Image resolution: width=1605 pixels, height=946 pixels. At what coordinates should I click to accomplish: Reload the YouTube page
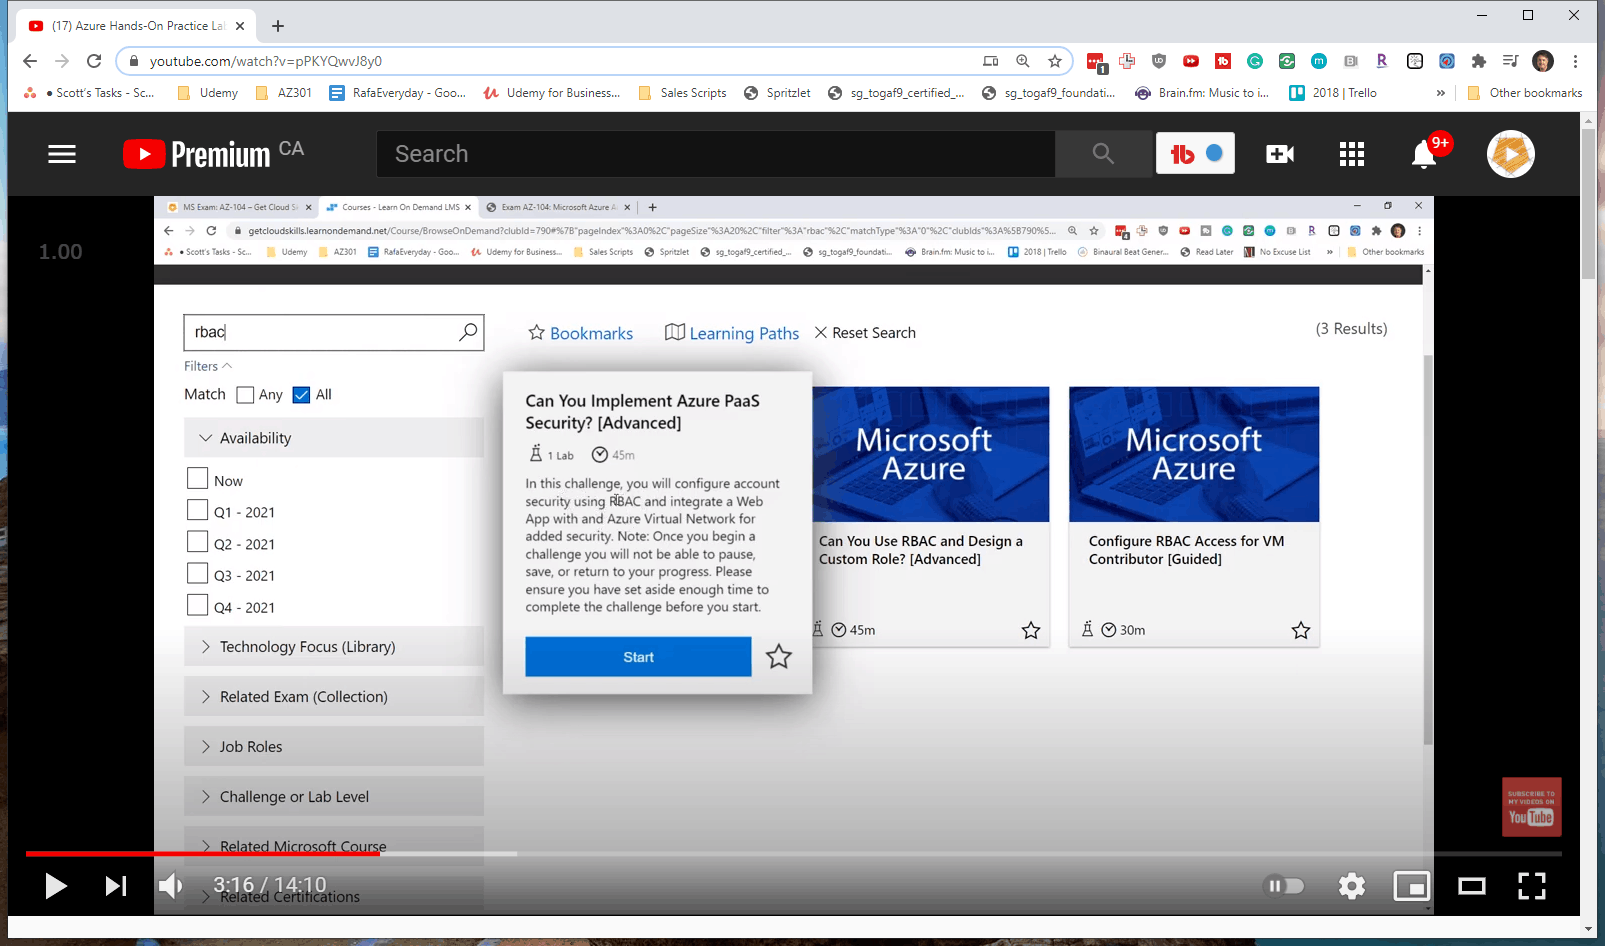coord(94,61)
